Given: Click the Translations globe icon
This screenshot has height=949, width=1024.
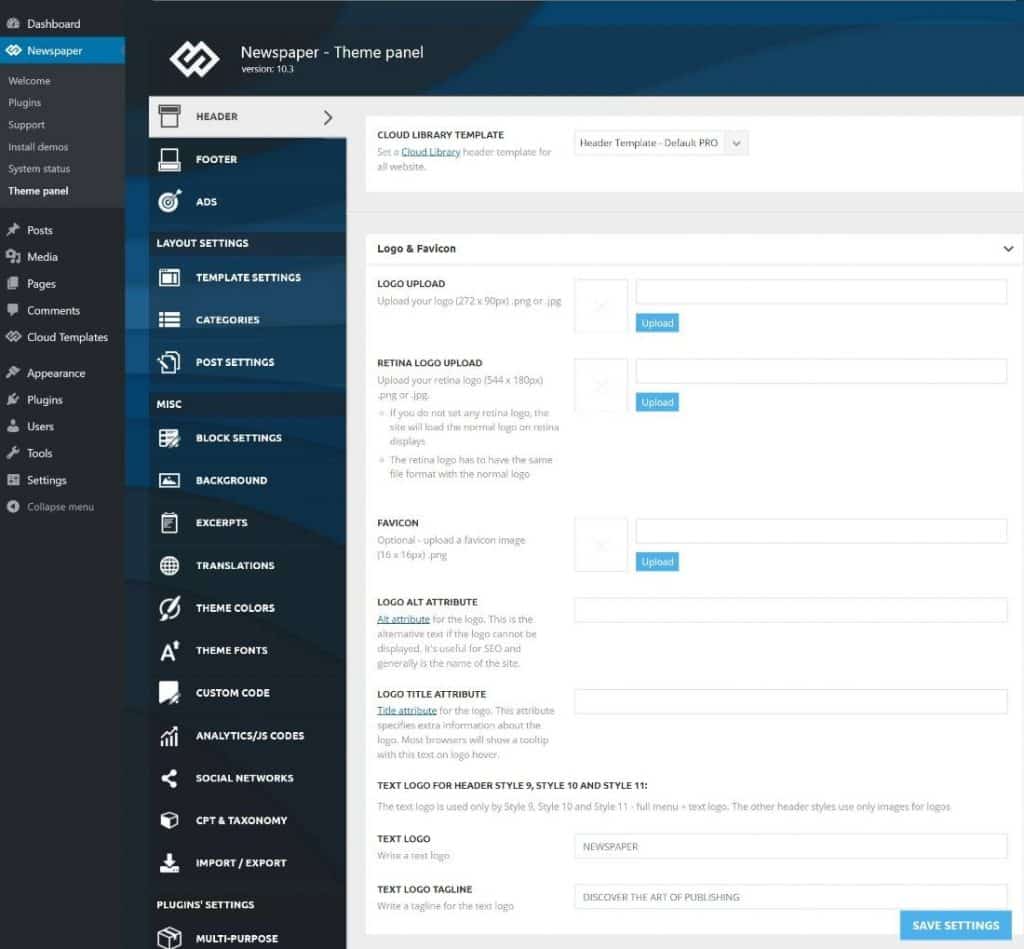Looking at the screenshot, I should coord(169,566).
